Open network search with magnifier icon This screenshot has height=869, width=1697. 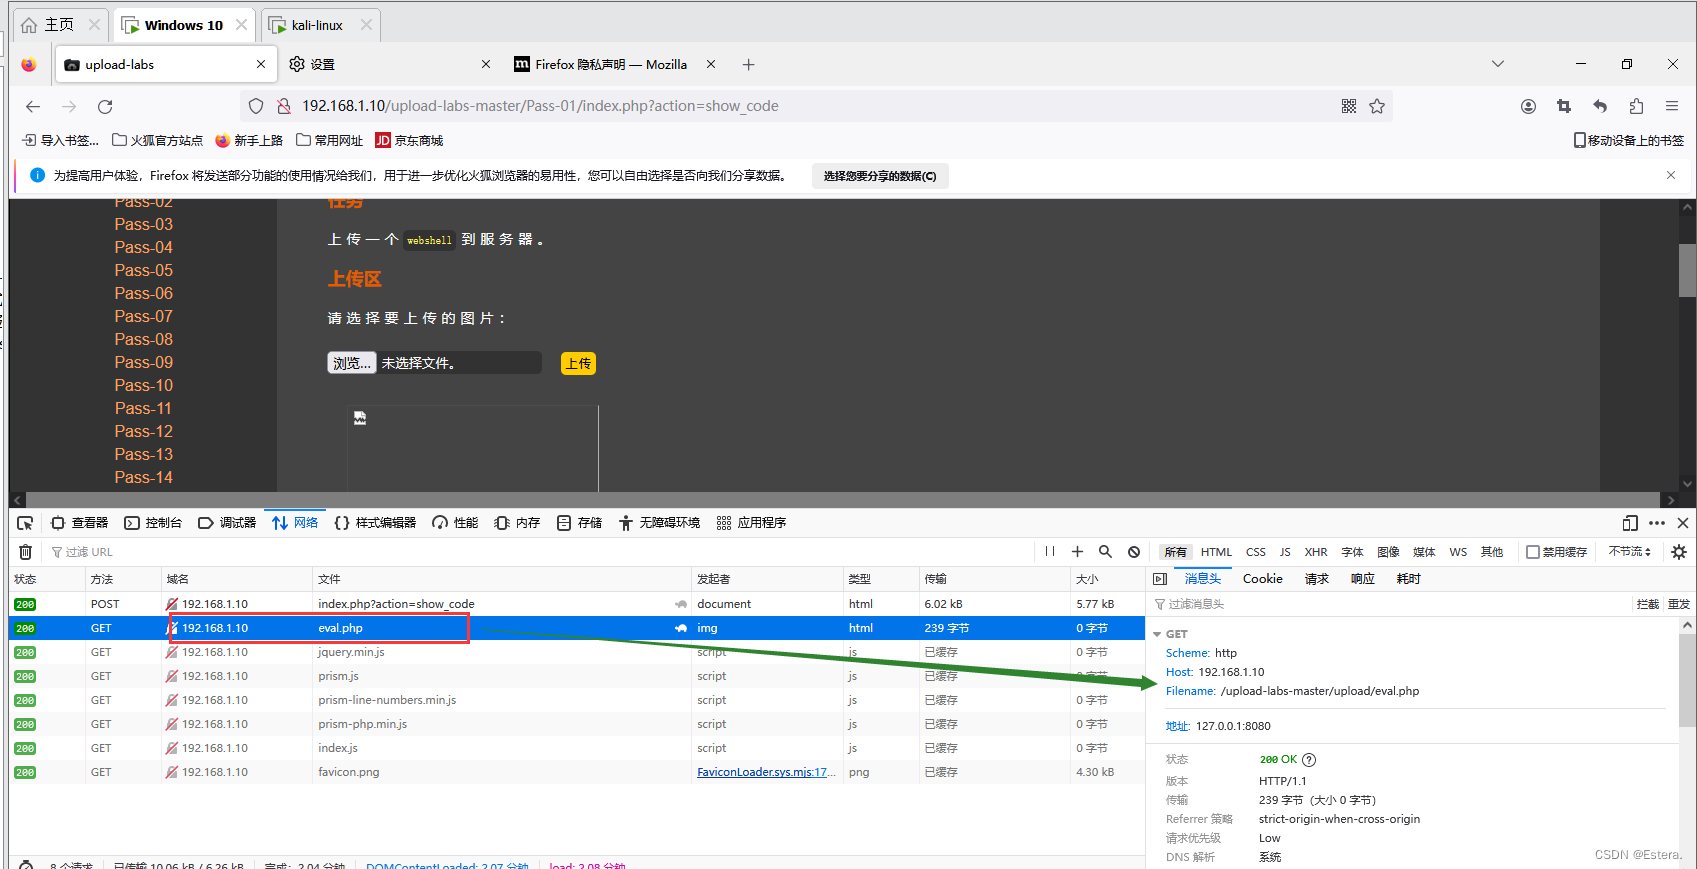(1106, 552)
